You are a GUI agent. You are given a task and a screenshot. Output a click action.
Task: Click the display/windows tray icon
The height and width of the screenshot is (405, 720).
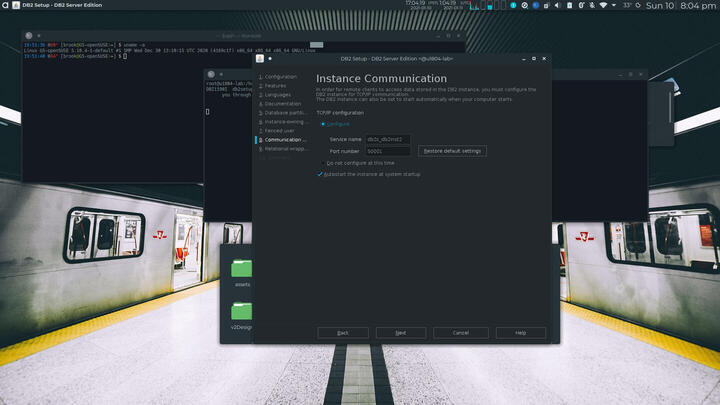[546, 6]
